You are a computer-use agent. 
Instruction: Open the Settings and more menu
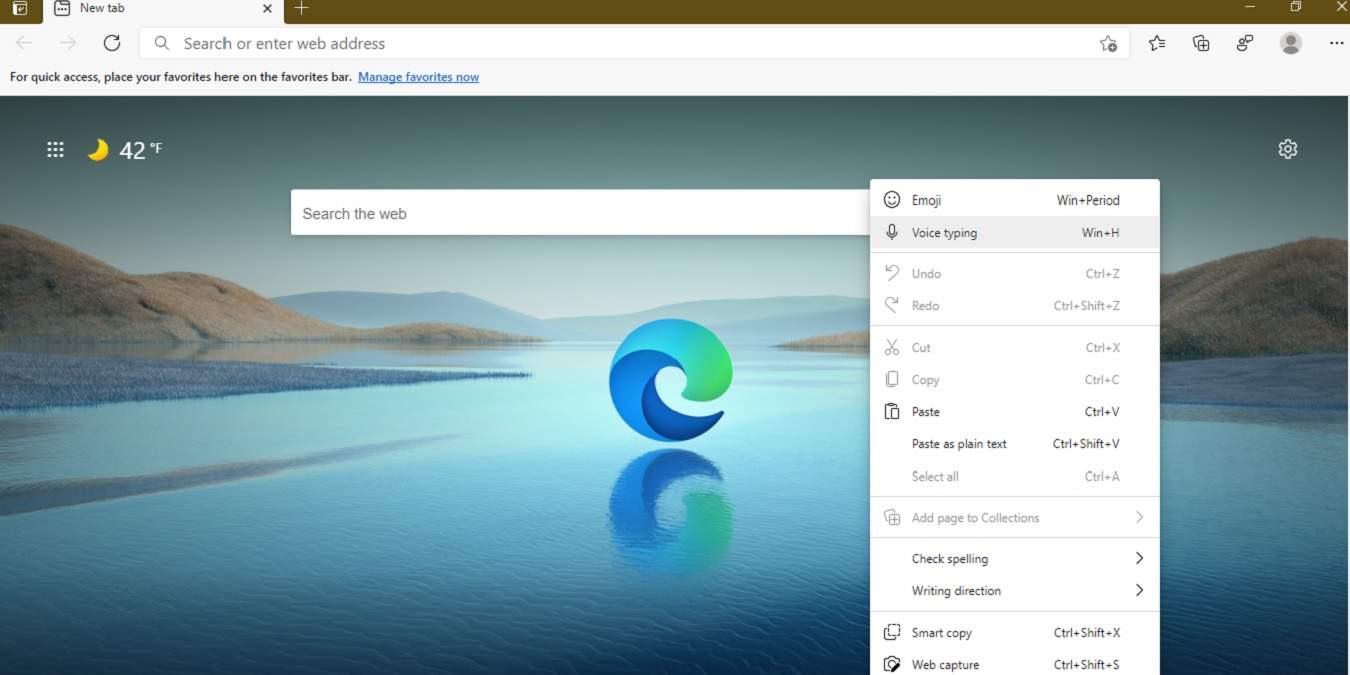1337,43
